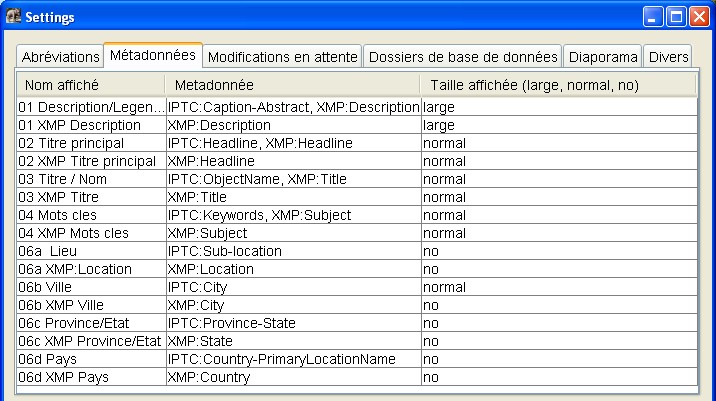Click the Taille affichée column header
716x401 pixels.
click(558, 85)
